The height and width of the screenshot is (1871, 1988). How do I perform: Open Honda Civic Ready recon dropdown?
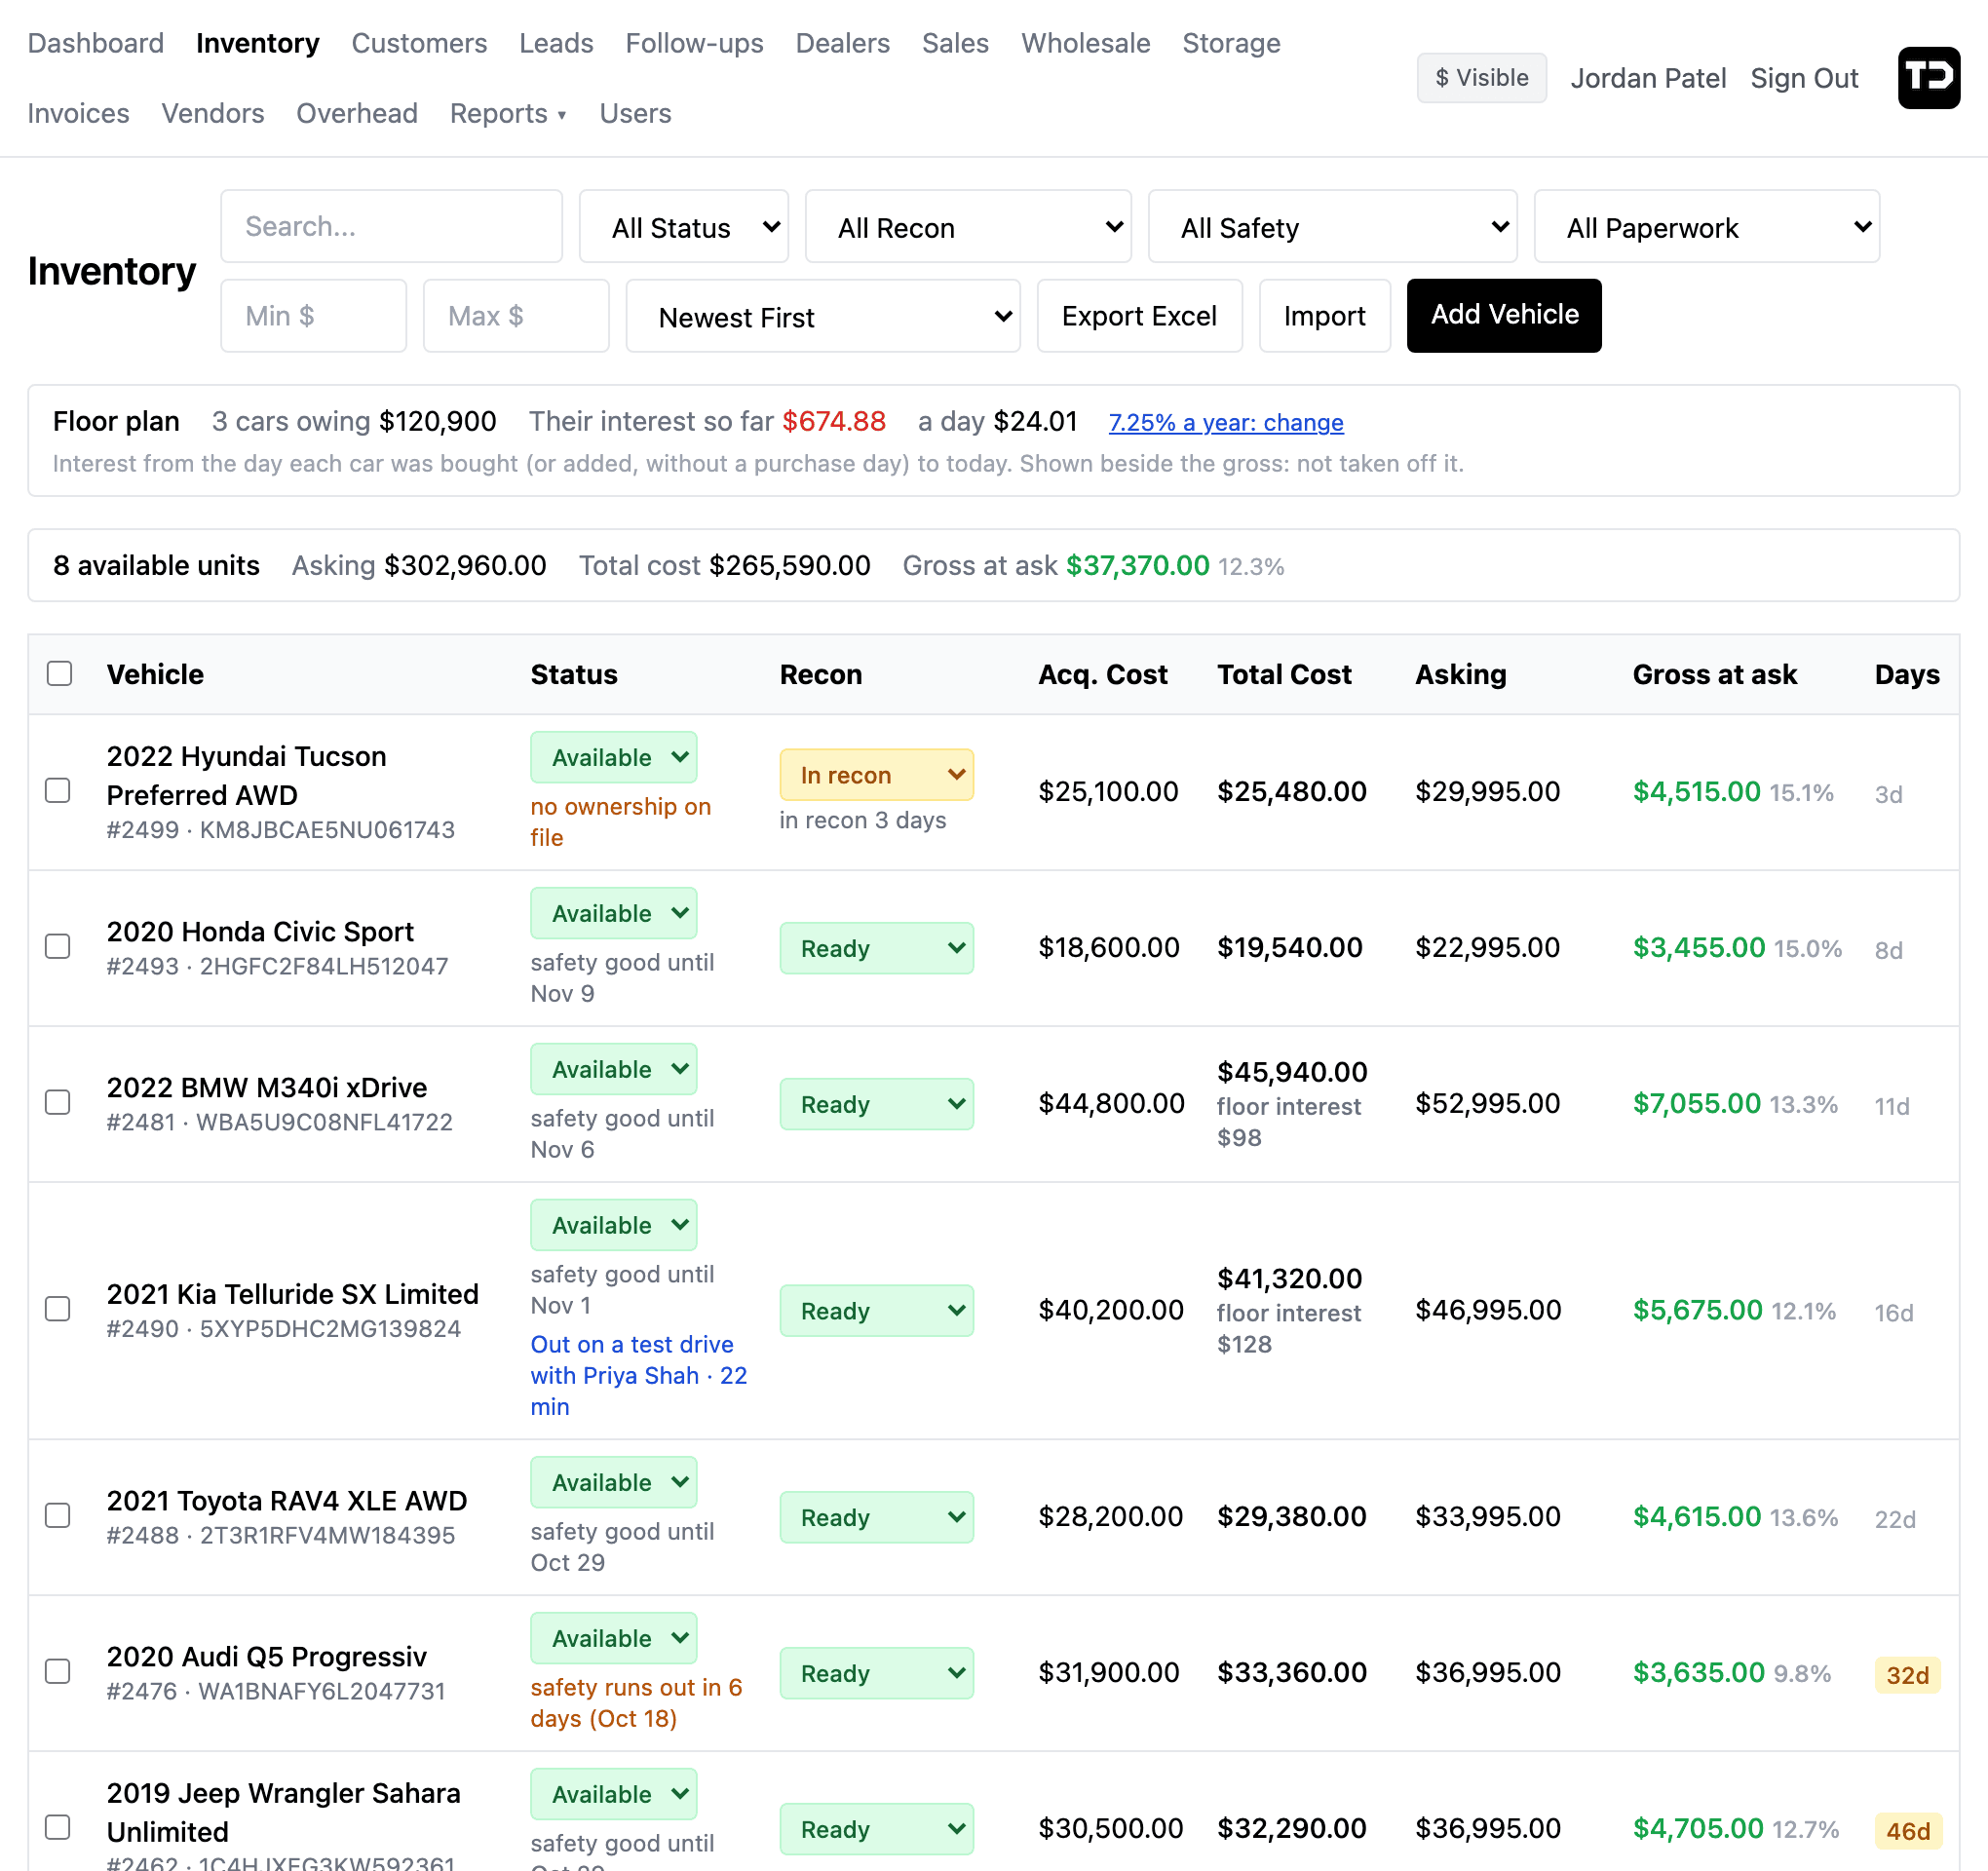pyautogui.click(x=877, y=948)
